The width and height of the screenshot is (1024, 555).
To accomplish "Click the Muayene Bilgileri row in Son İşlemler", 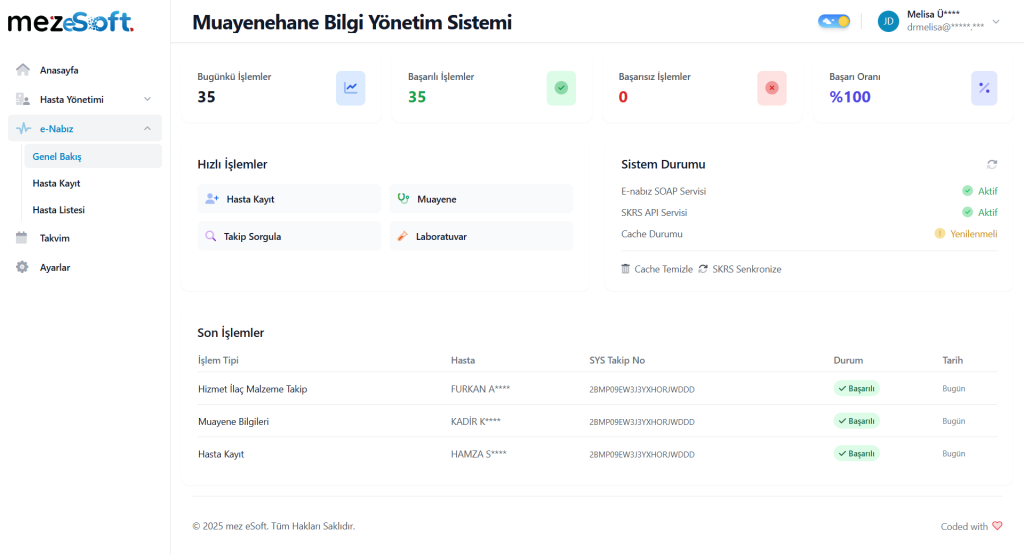I will point(234,421).
